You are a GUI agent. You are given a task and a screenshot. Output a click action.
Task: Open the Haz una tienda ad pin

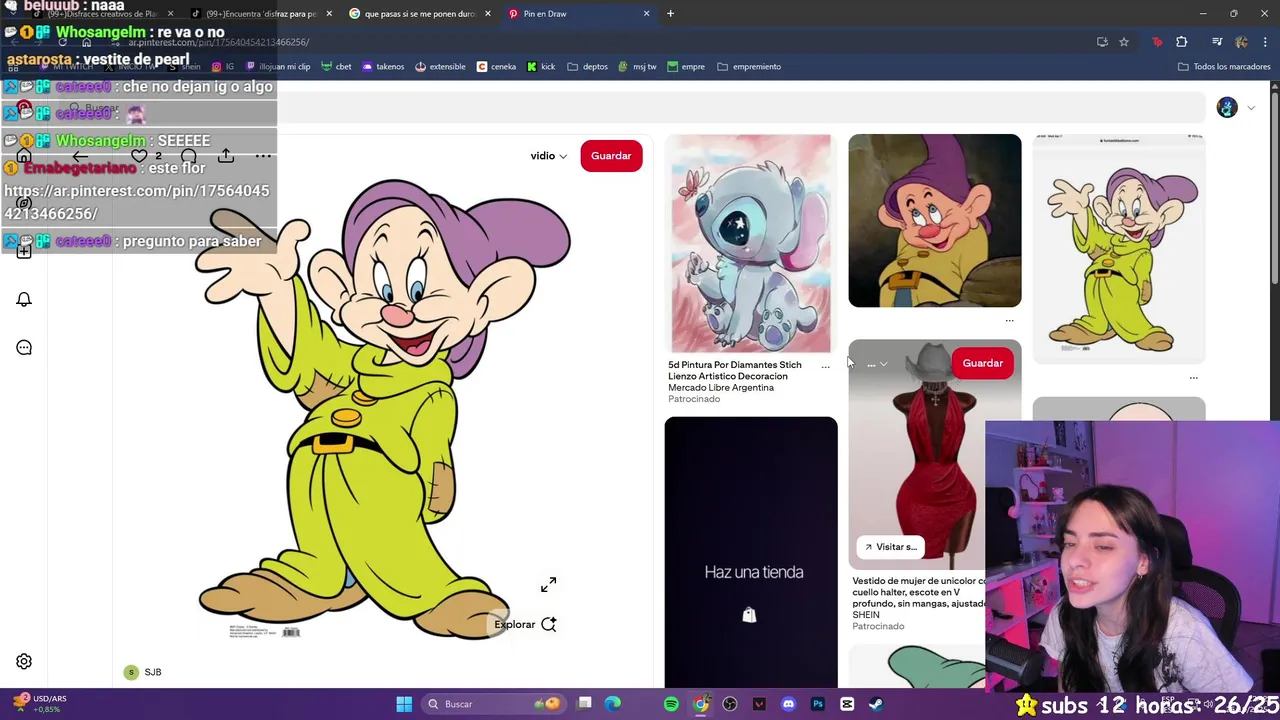point(751,552)
